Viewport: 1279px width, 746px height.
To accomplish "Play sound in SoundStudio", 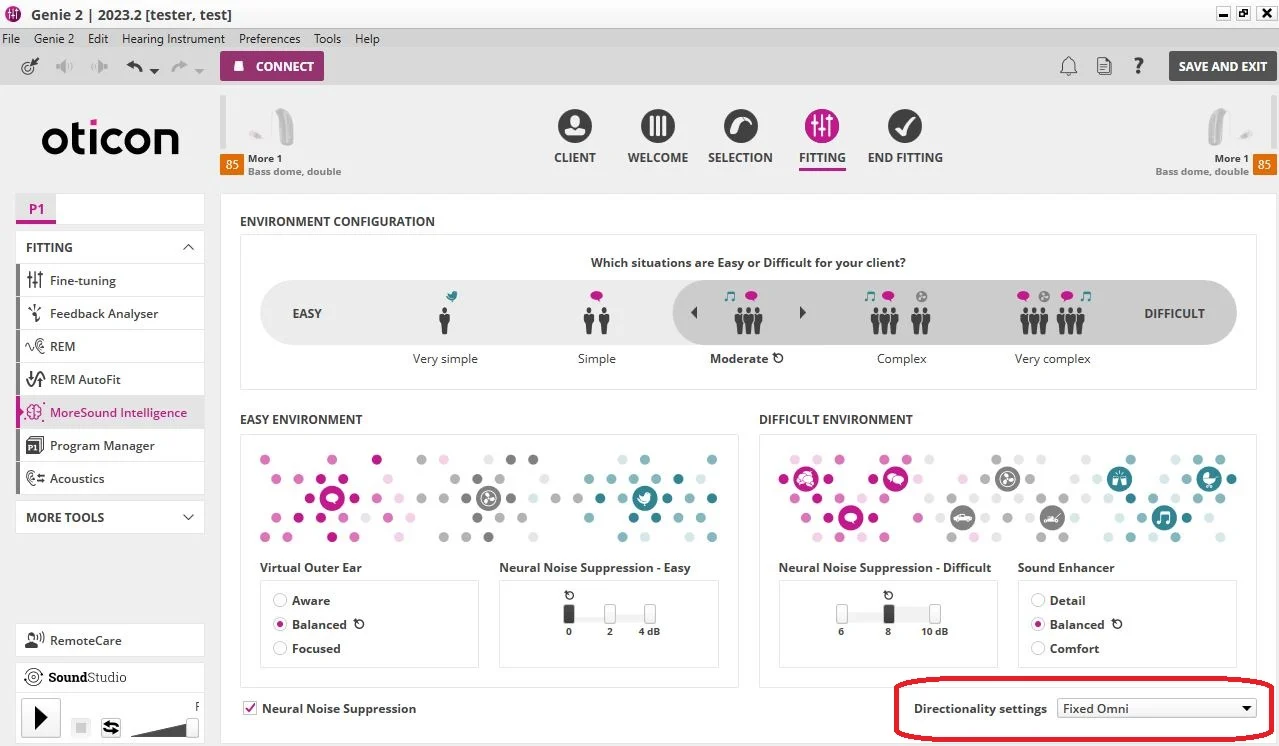I will coord(41,717).
